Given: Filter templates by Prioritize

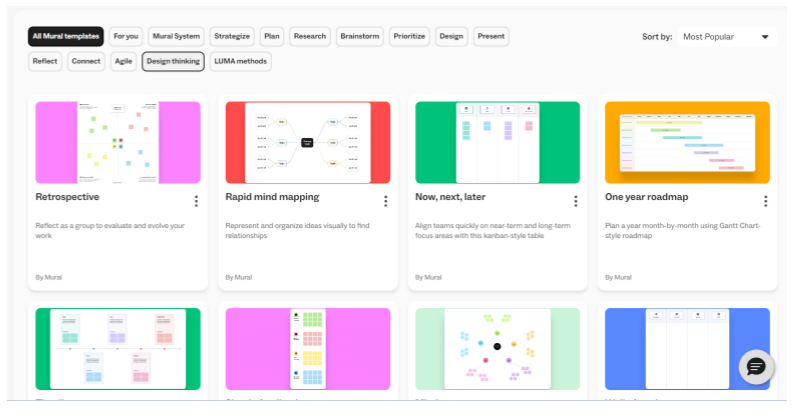Looking at the screenshot, I should (410, 37).
